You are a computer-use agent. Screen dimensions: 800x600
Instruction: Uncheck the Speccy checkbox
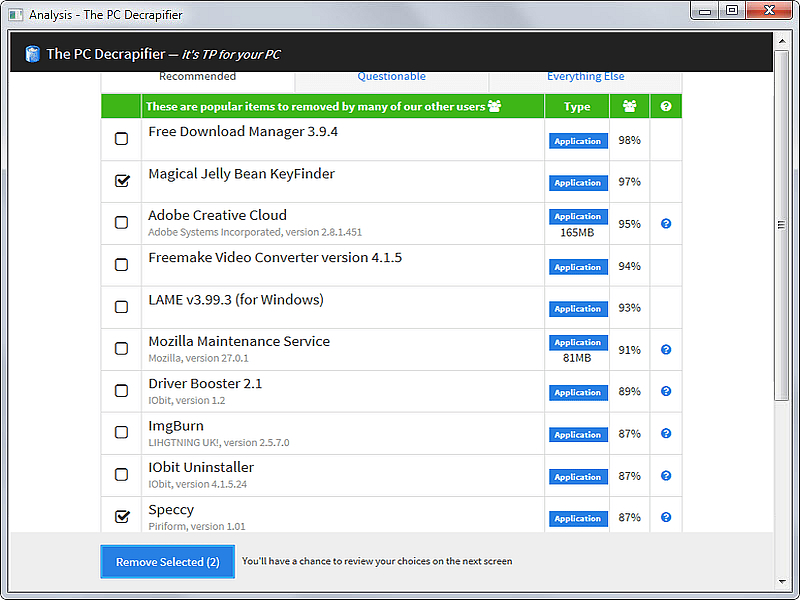(121, 516)
